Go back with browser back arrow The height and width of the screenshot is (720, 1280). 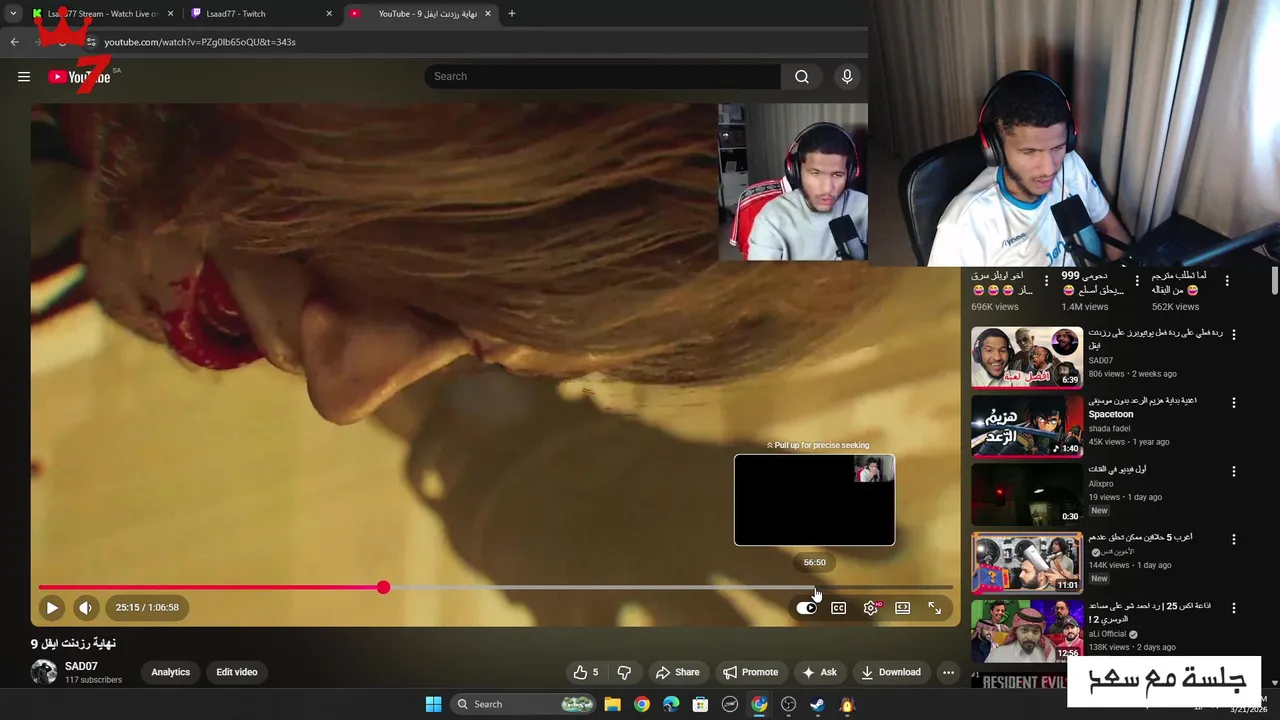tap(14, 42)
